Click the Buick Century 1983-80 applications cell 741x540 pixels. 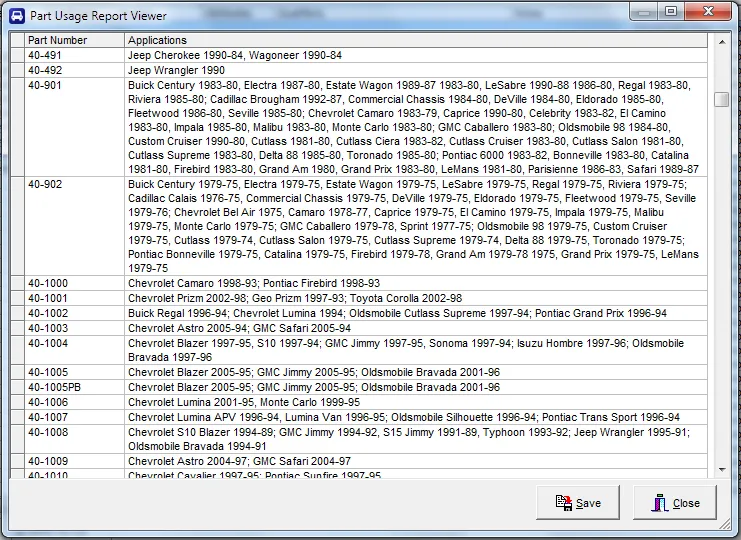(416, 127)
